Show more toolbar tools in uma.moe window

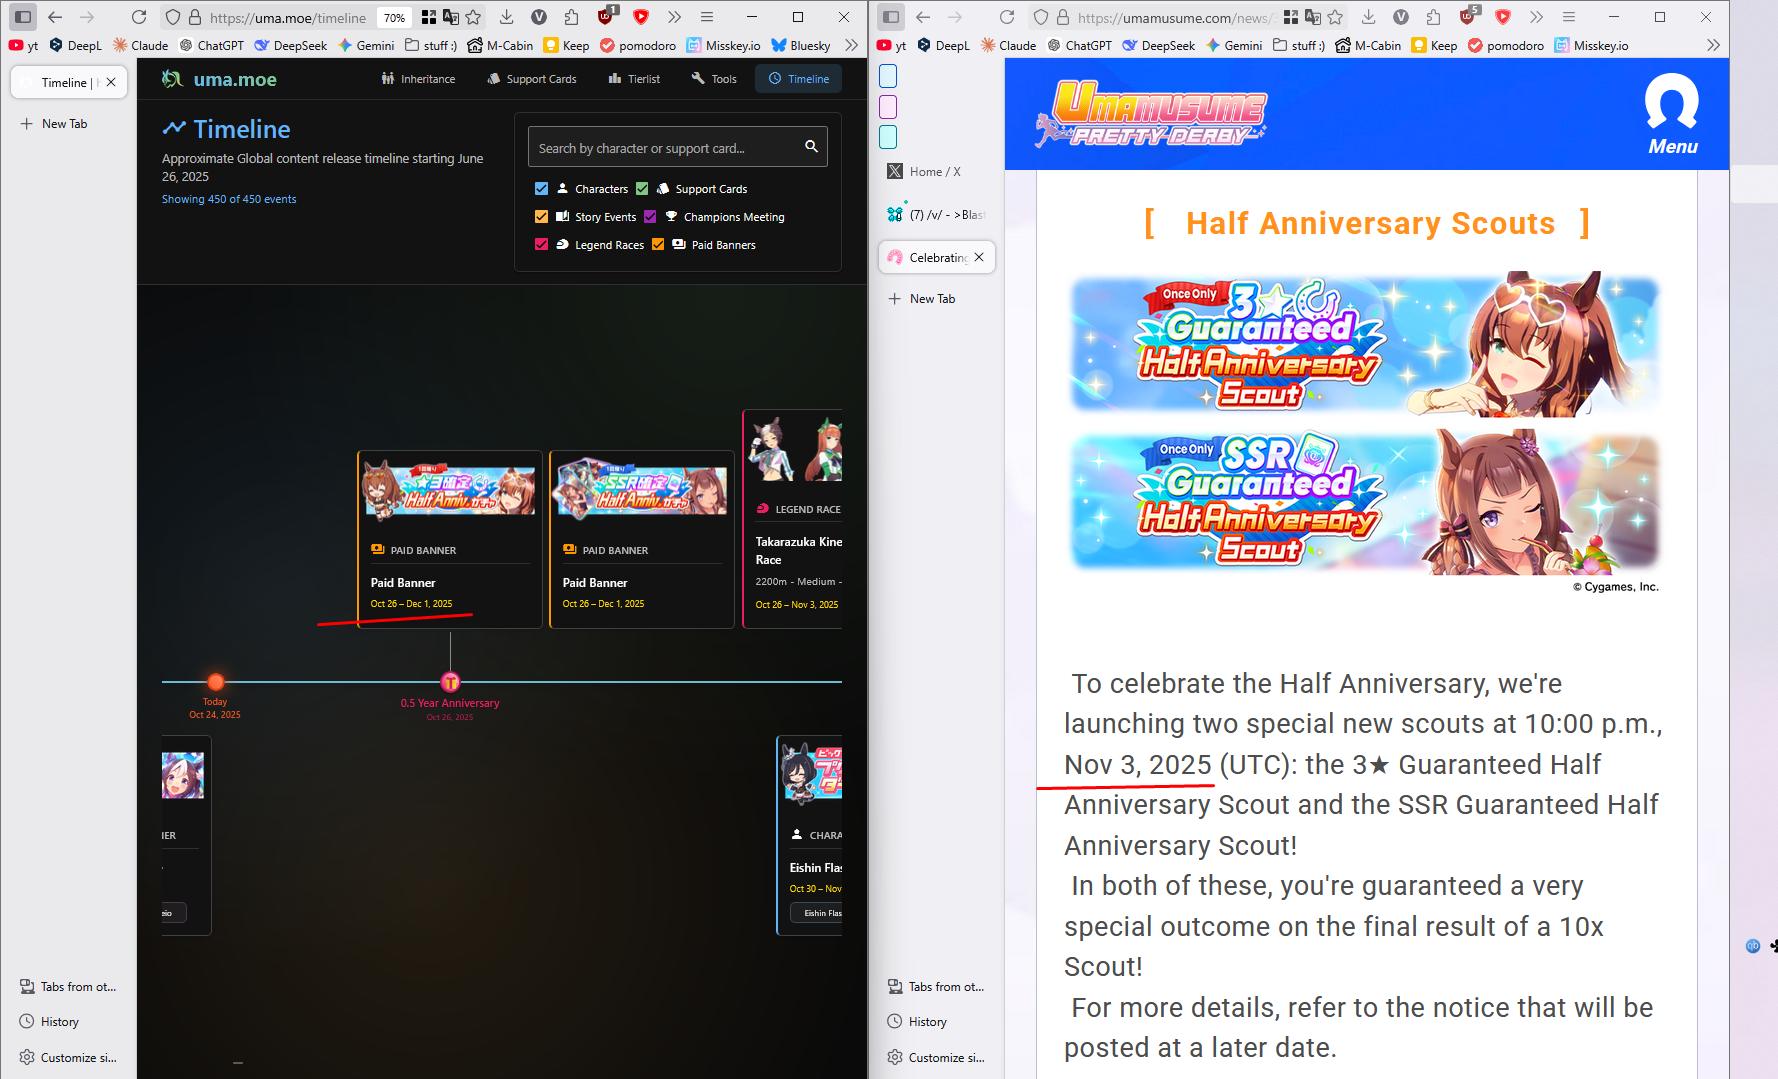point(675,17)
